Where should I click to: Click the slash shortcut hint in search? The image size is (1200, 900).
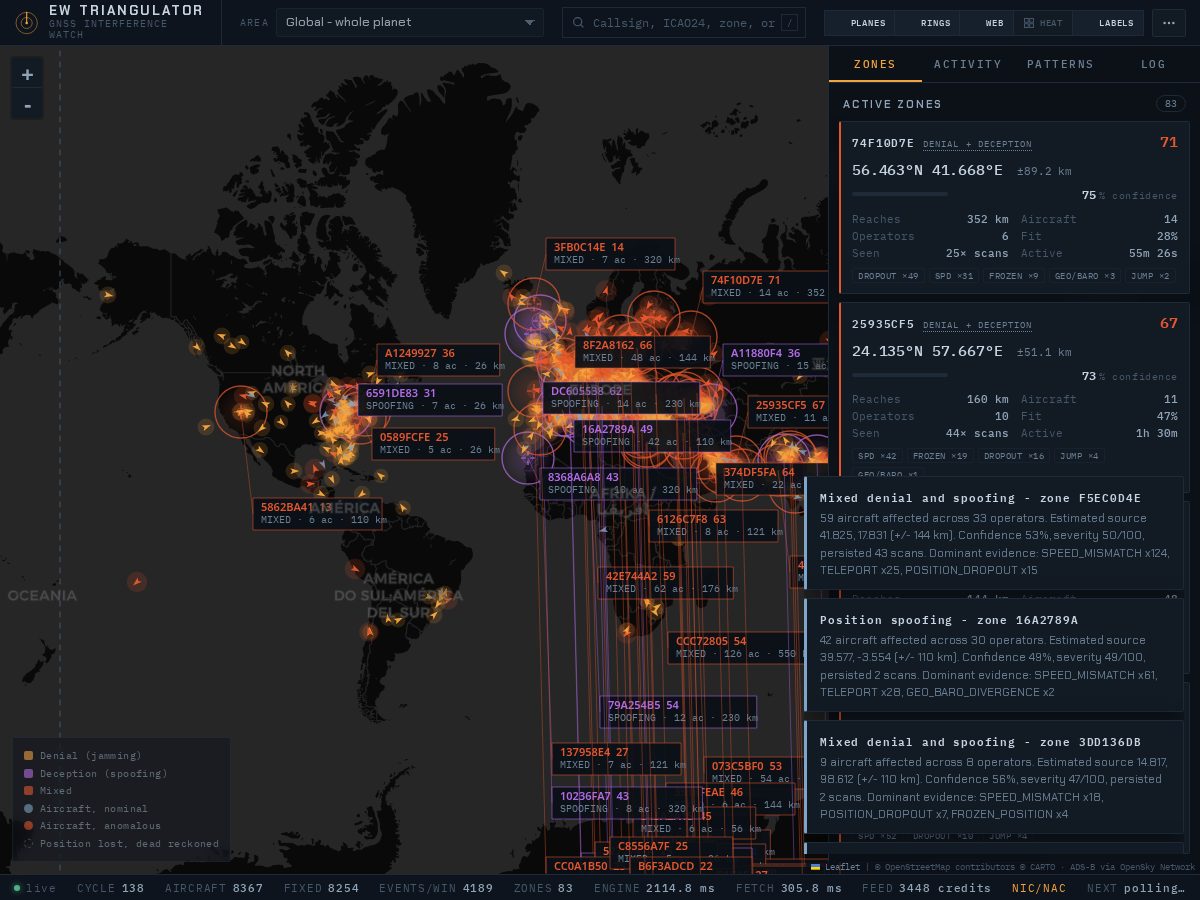789,23
